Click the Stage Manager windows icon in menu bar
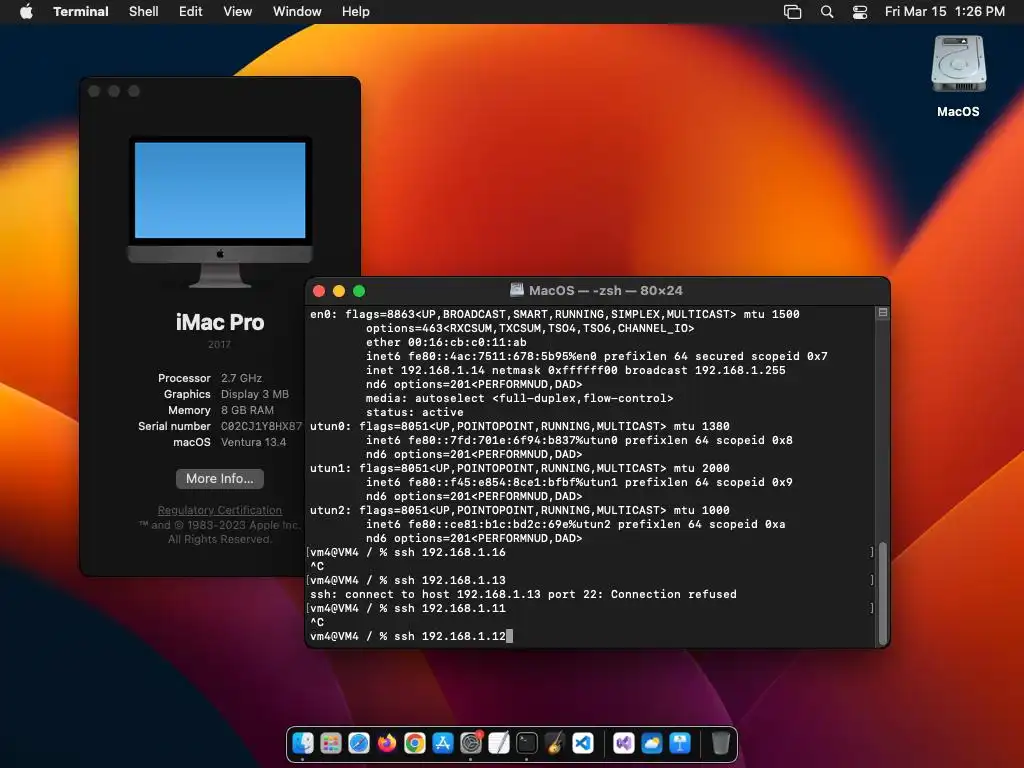Image resolution: width=1024 pixels, height=768 pixels. tap(792, 12)
